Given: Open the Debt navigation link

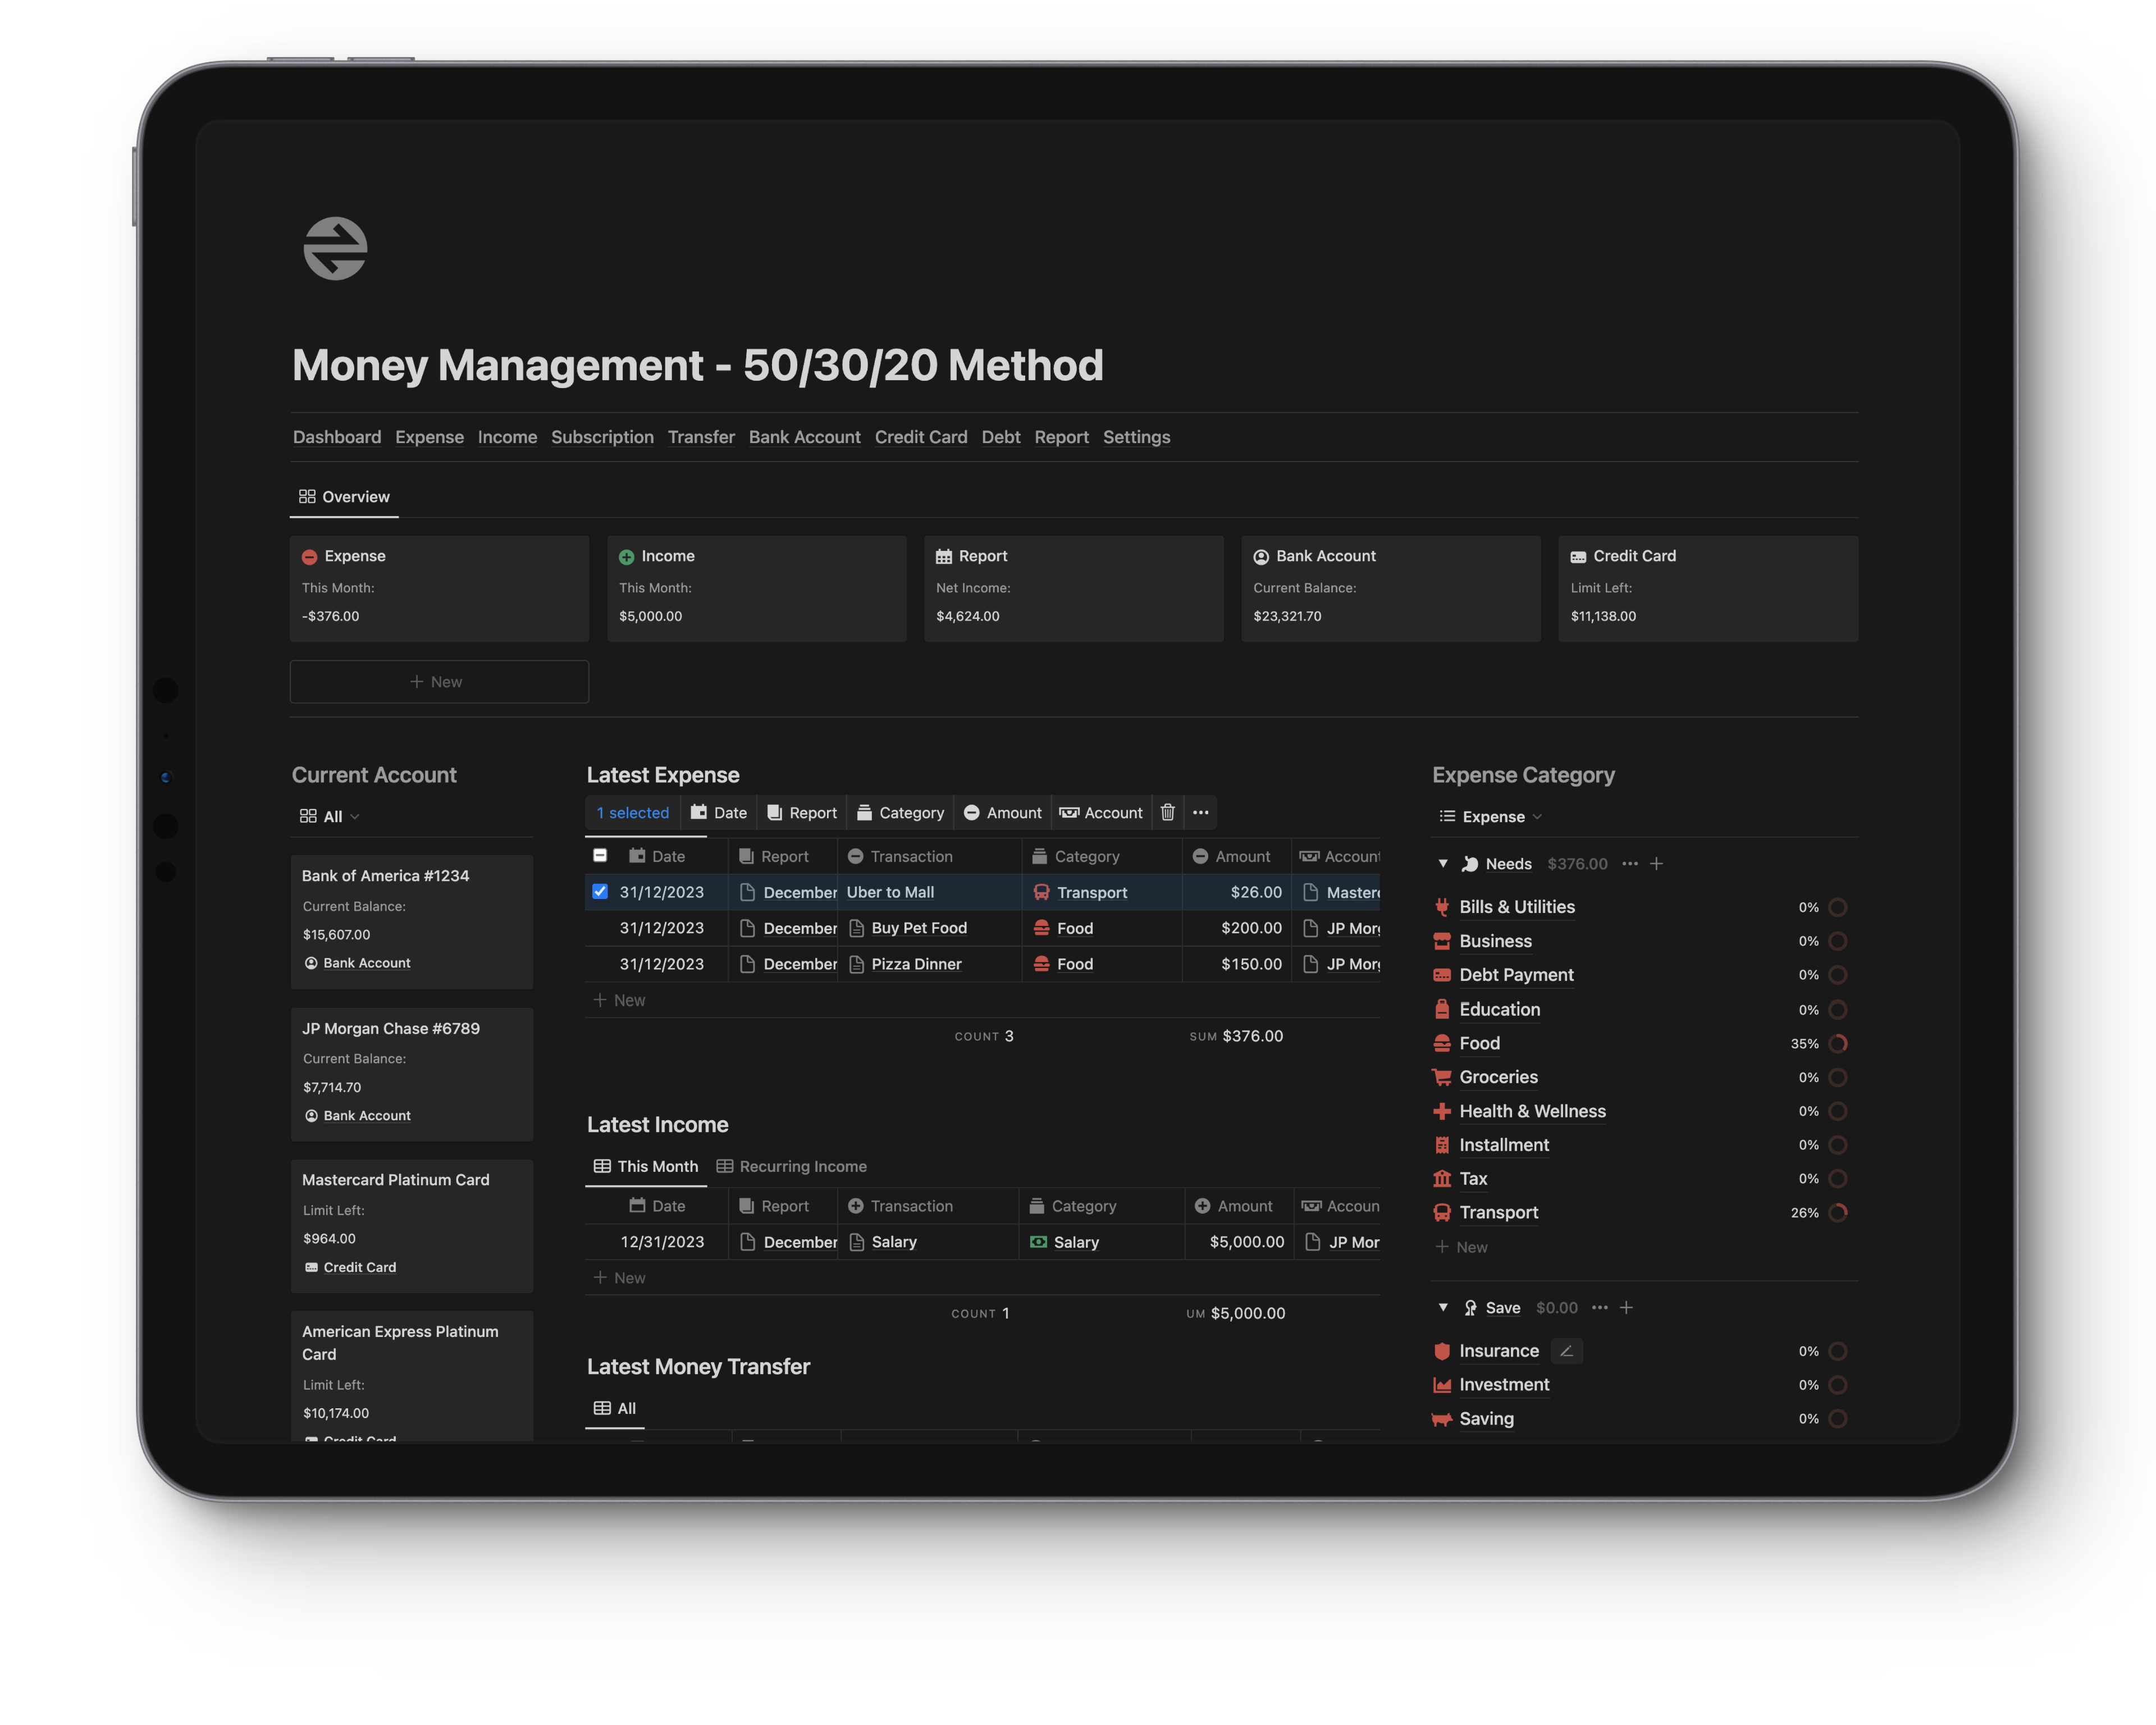Looking at the screenshot, I should [x=1001, y=437].
